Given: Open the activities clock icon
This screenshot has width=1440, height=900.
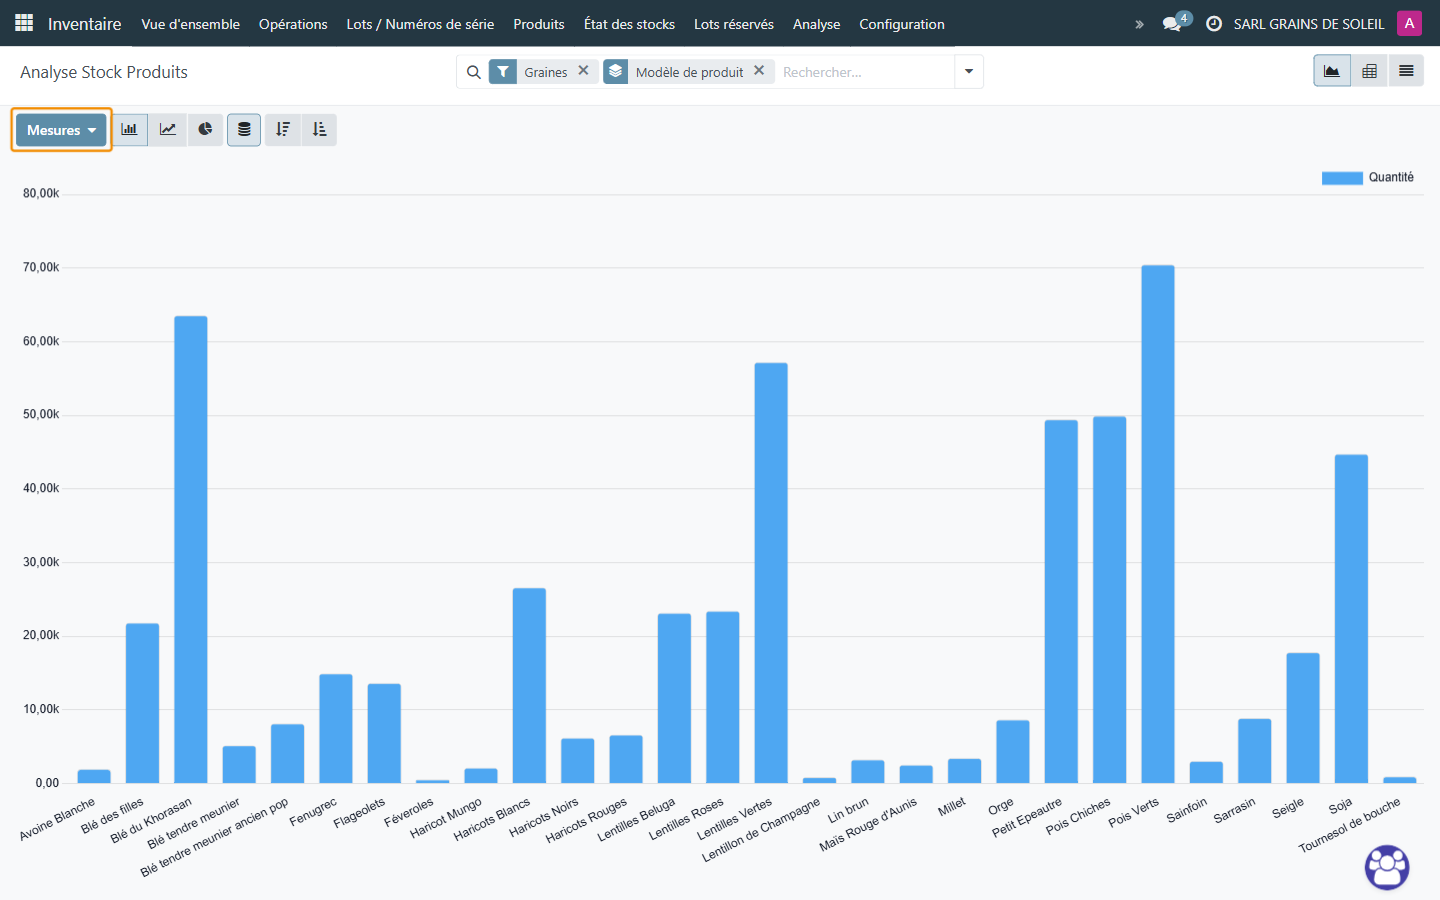Looking at the screenshot, I should coord(1214,23).
